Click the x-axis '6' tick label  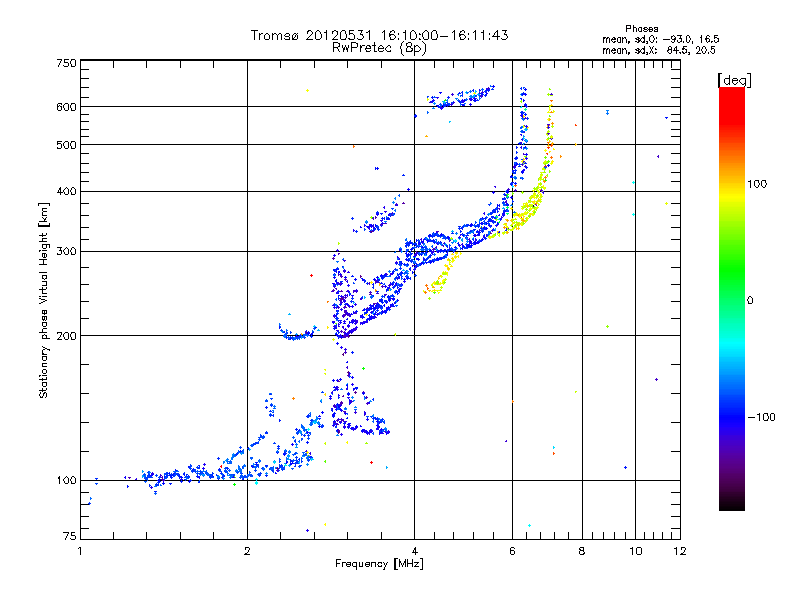pyautogui.click(x=512, y=551)
